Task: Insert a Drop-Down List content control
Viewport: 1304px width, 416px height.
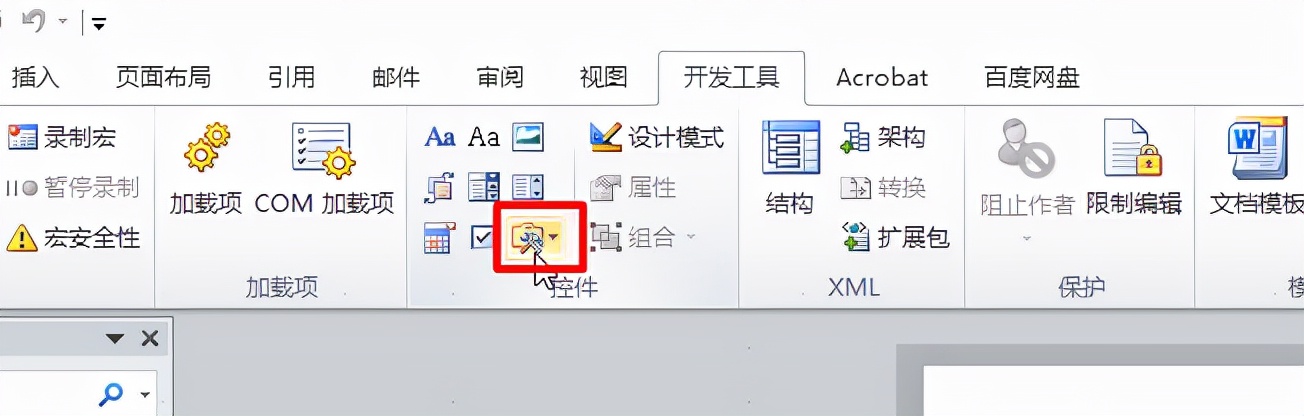Action: tap(528, 187)
